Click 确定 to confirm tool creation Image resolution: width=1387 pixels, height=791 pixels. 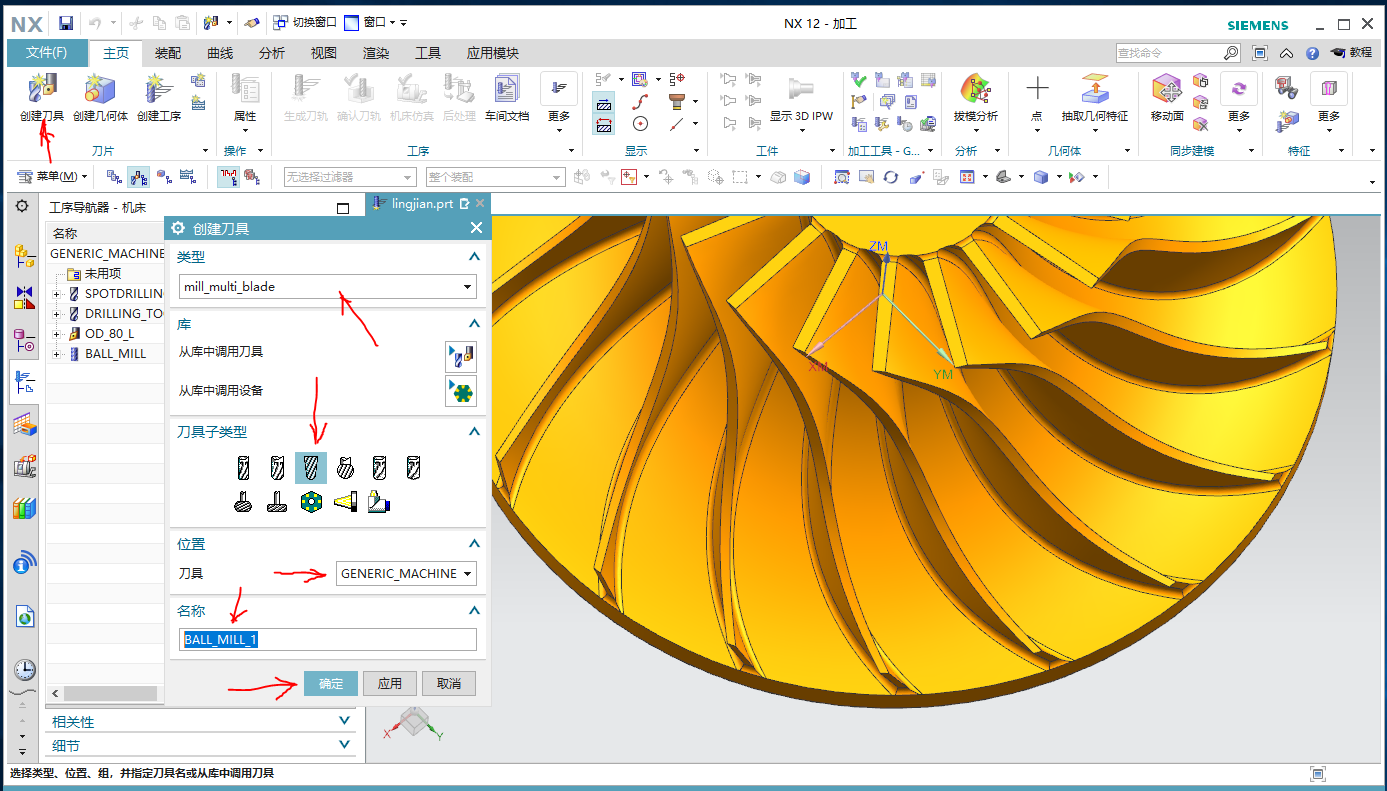point(331,684)
